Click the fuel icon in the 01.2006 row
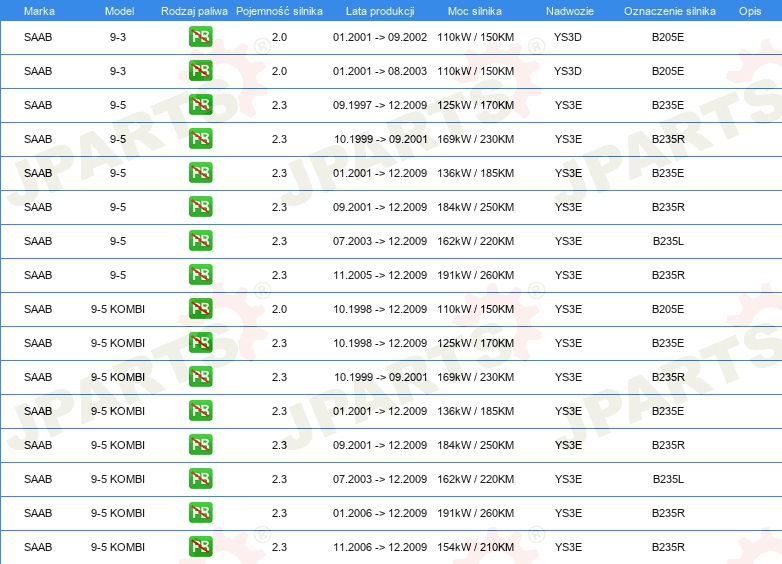 [200, 513]
